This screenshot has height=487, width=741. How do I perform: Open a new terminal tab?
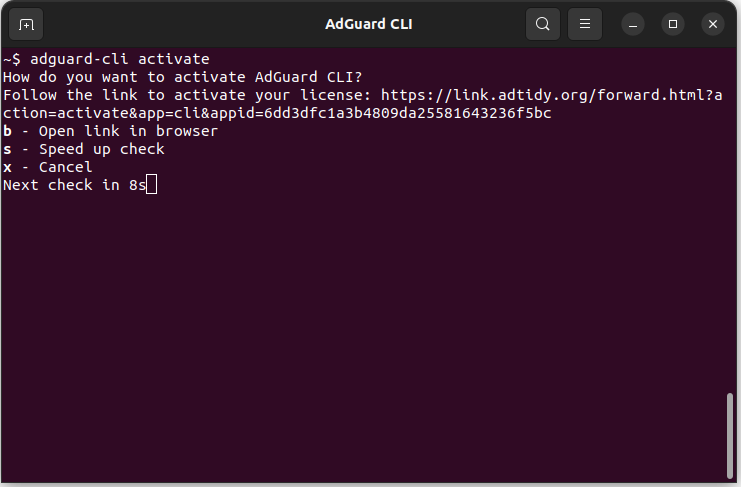click(26, 24)
